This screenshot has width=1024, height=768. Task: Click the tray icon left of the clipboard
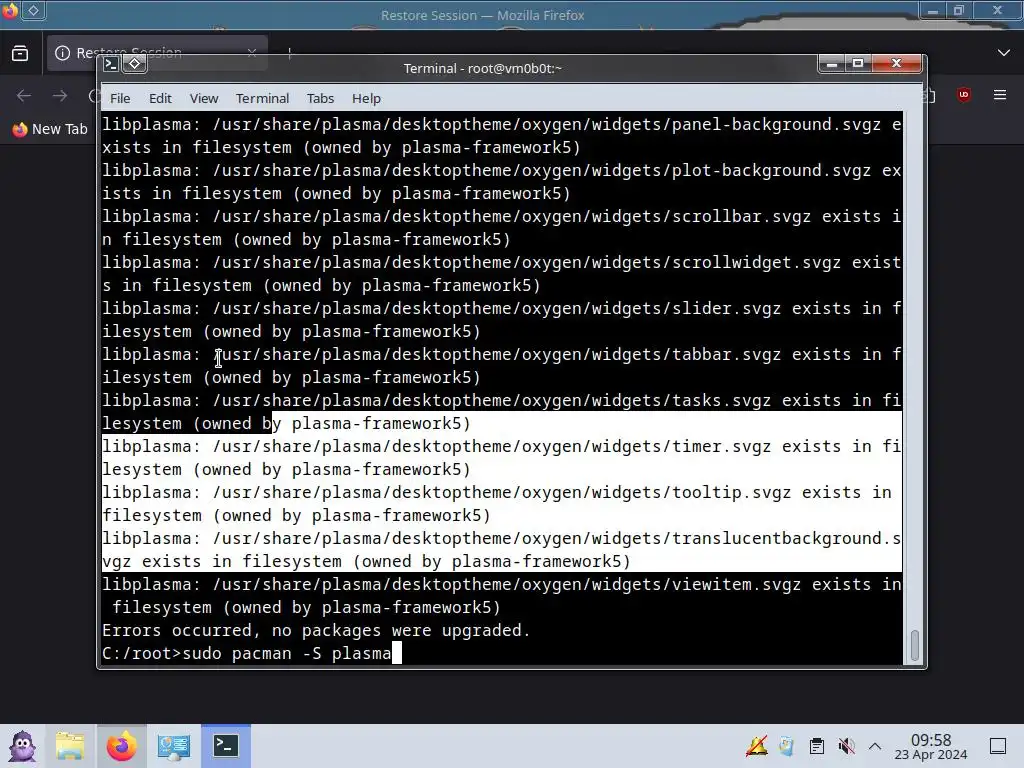[x=786, y=746]
